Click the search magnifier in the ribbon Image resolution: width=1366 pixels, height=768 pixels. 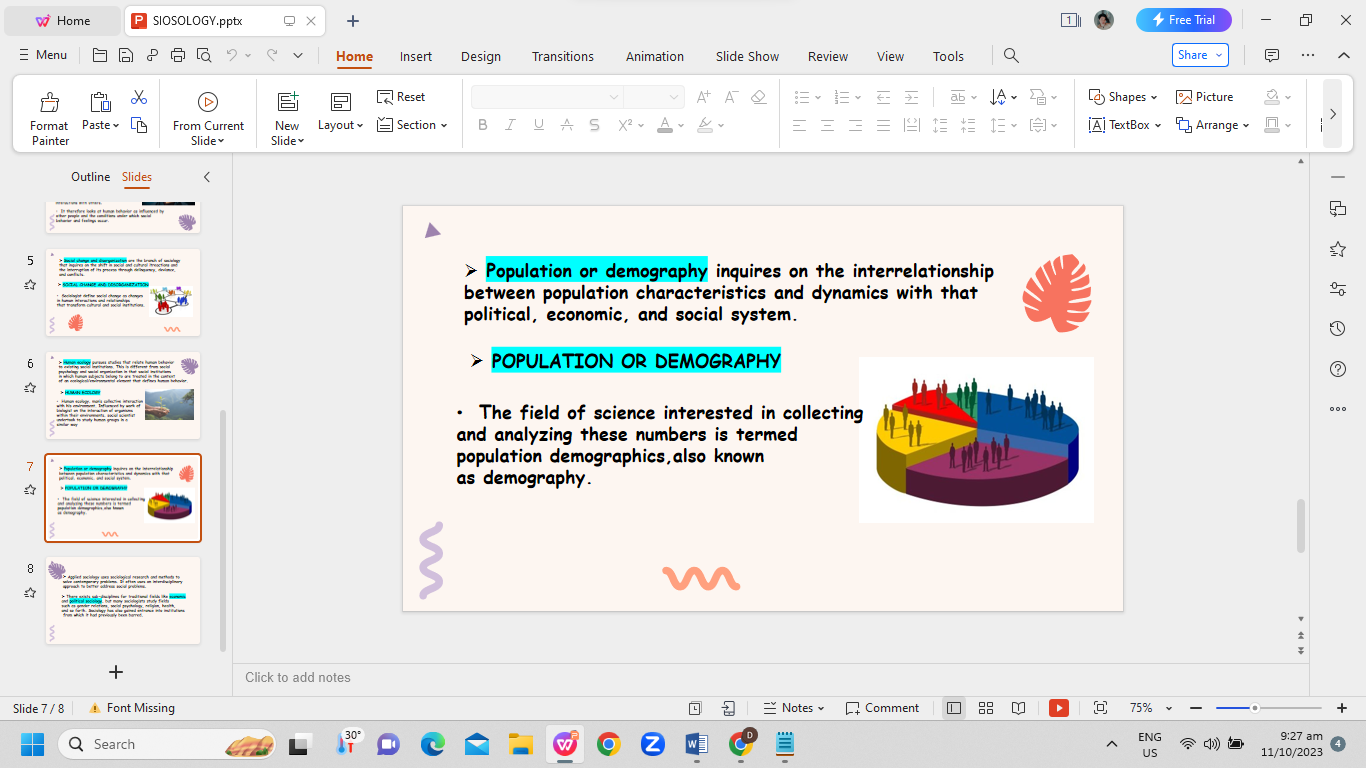point(1011,56)
